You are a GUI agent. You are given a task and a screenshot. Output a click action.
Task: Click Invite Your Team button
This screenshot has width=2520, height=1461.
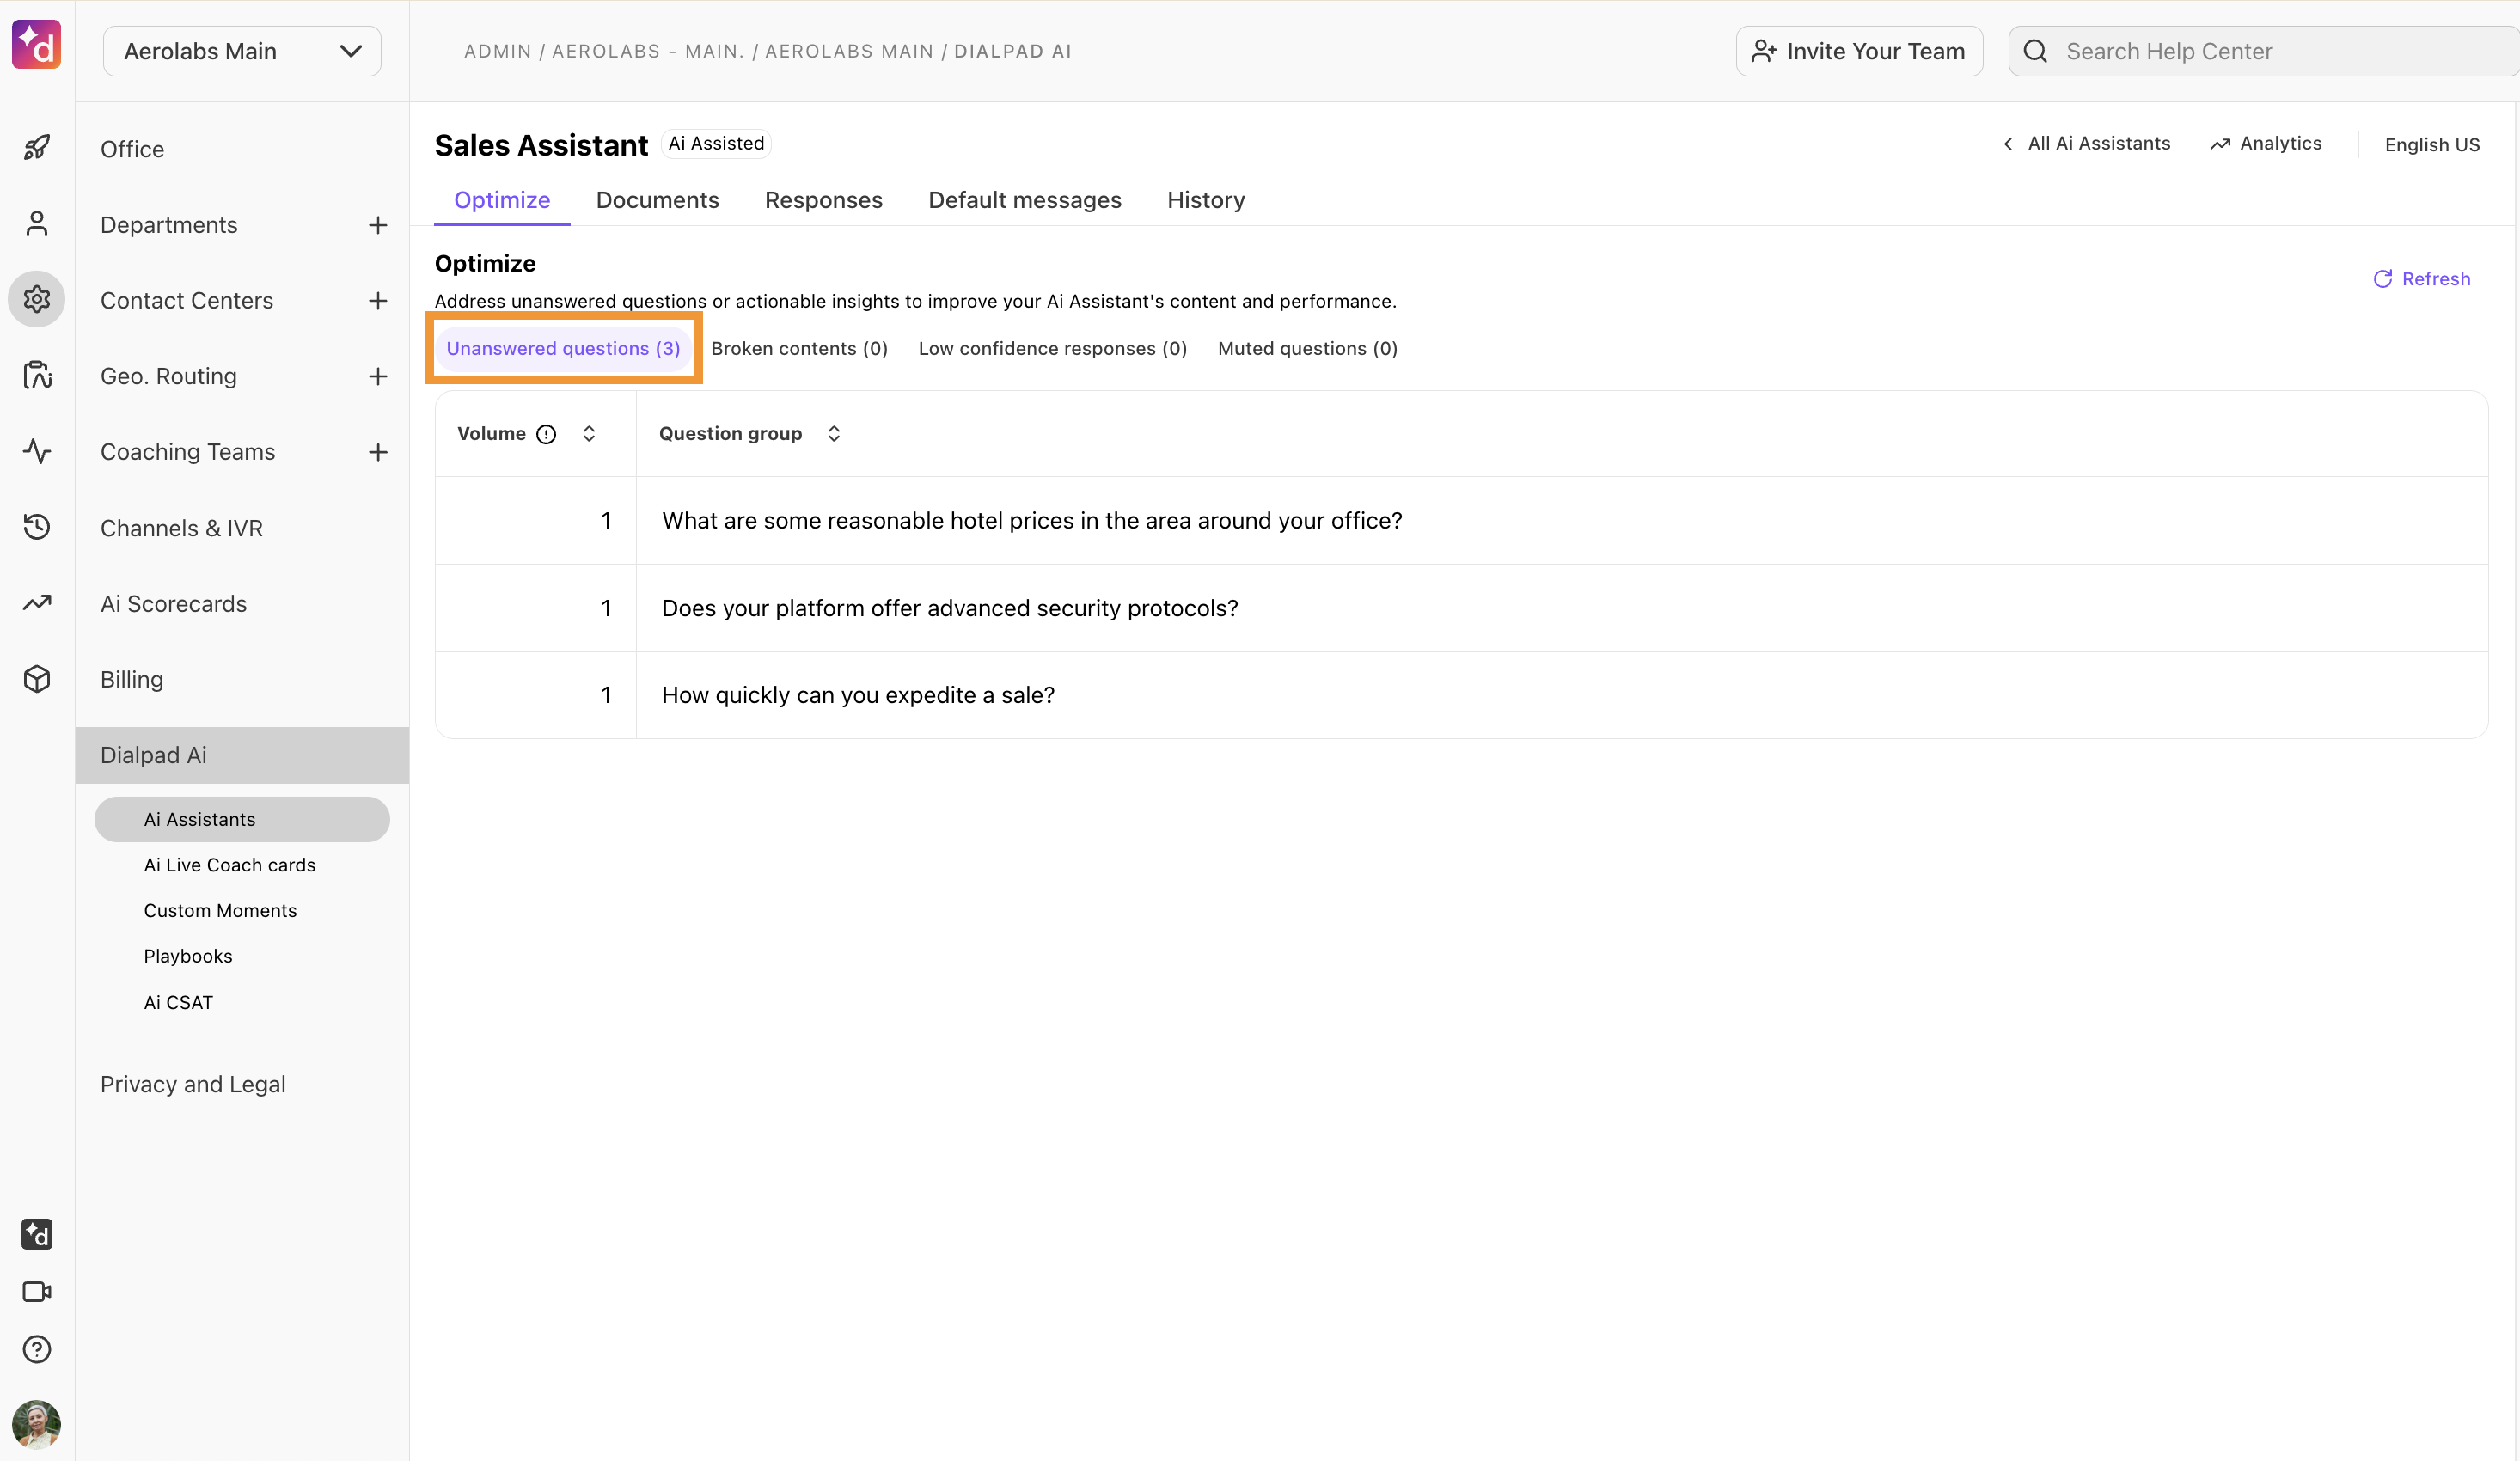pyautogui.click(x=1859, y=51)
